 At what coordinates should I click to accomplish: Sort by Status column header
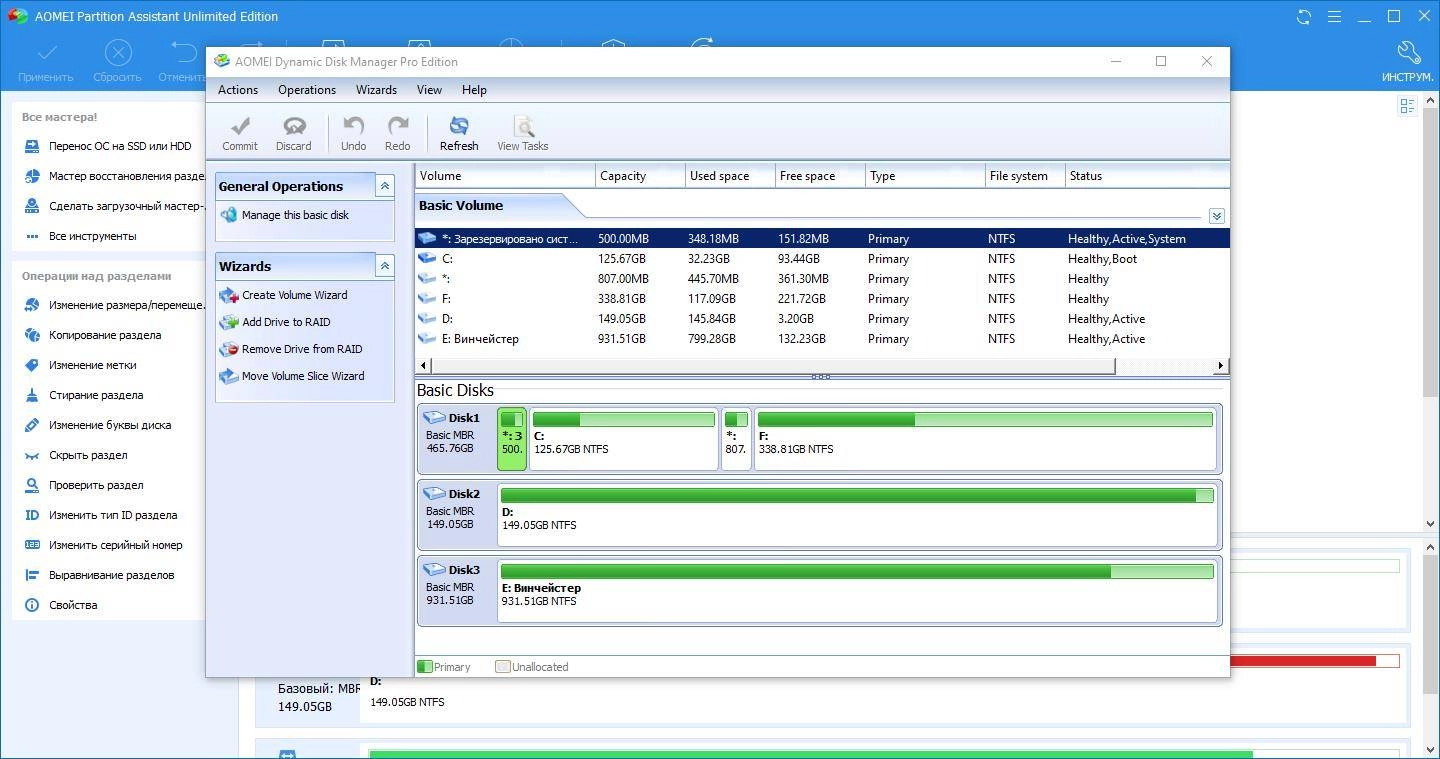coord(1147,176)
